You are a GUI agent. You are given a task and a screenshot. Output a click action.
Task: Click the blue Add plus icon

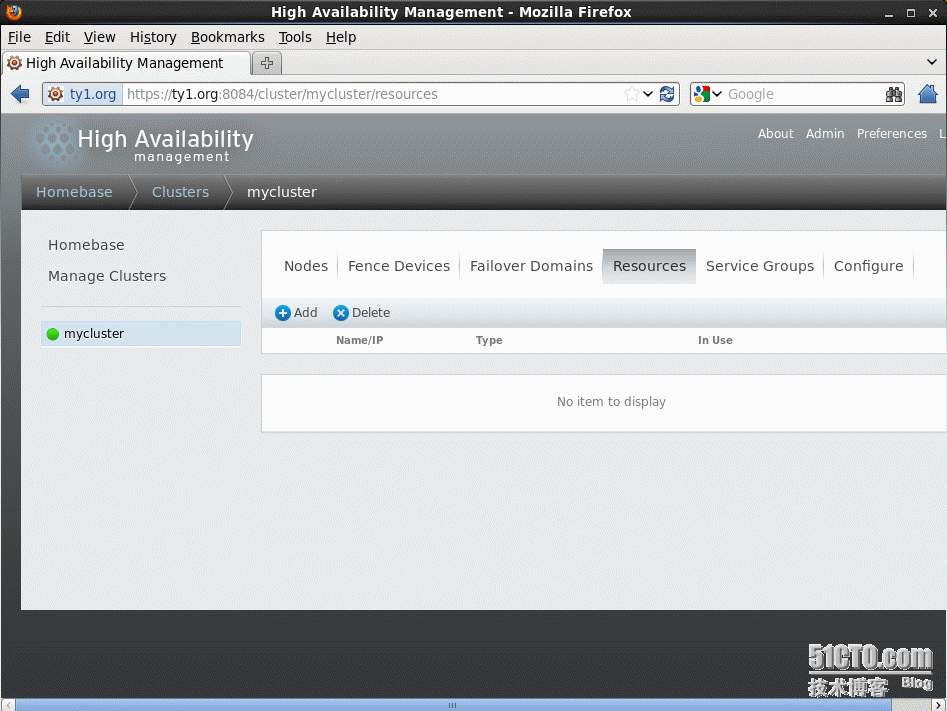[x=283, y=313]
